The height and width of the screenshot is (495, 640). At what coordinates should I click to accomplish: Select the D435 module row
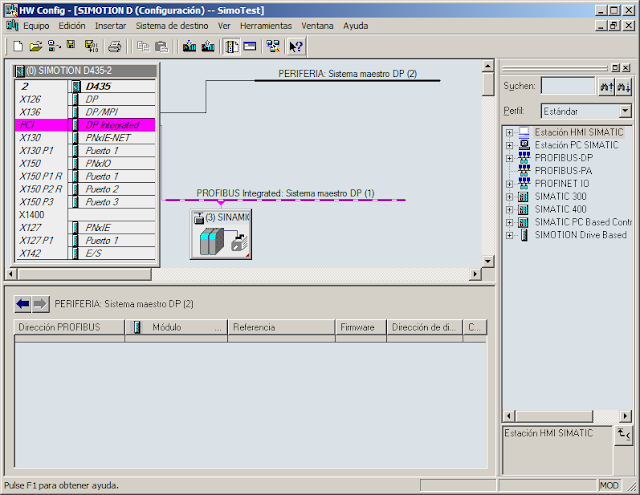click(85, 86)
